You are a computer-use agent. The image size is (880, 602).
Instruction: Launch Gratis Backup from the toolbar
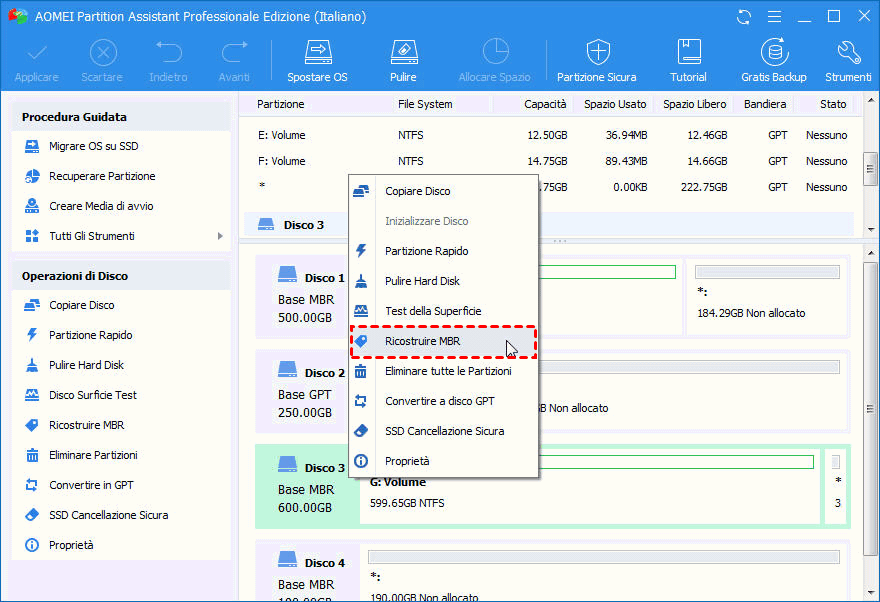click(774, 61)
